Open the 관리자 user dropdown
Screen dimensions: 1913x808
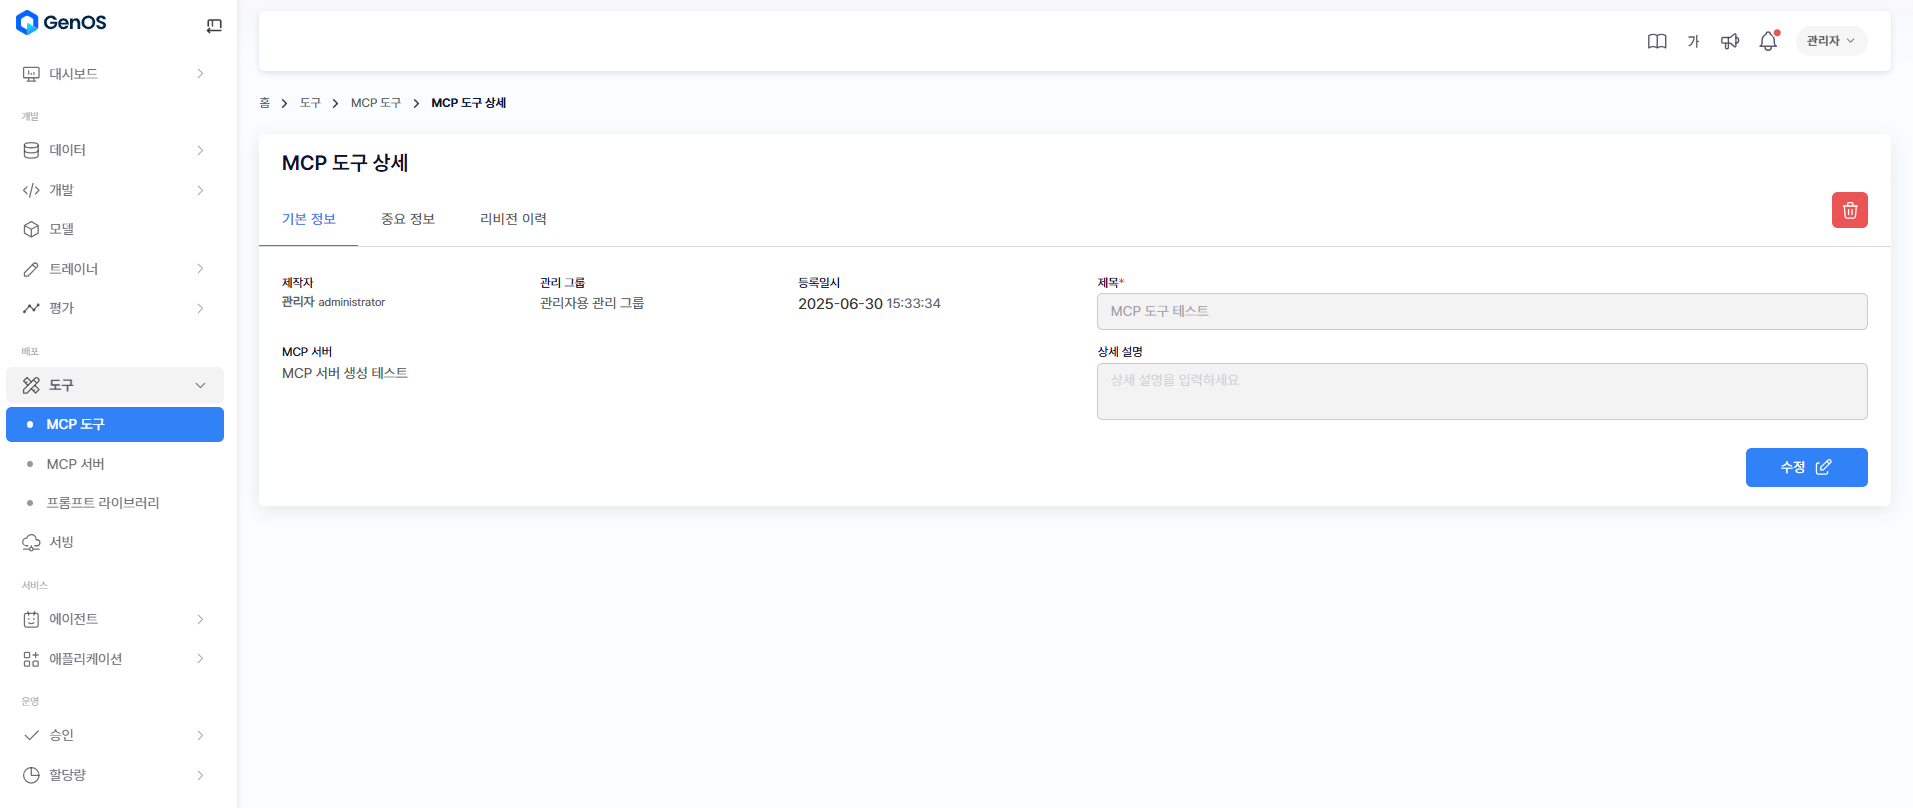click(1830, 41)
